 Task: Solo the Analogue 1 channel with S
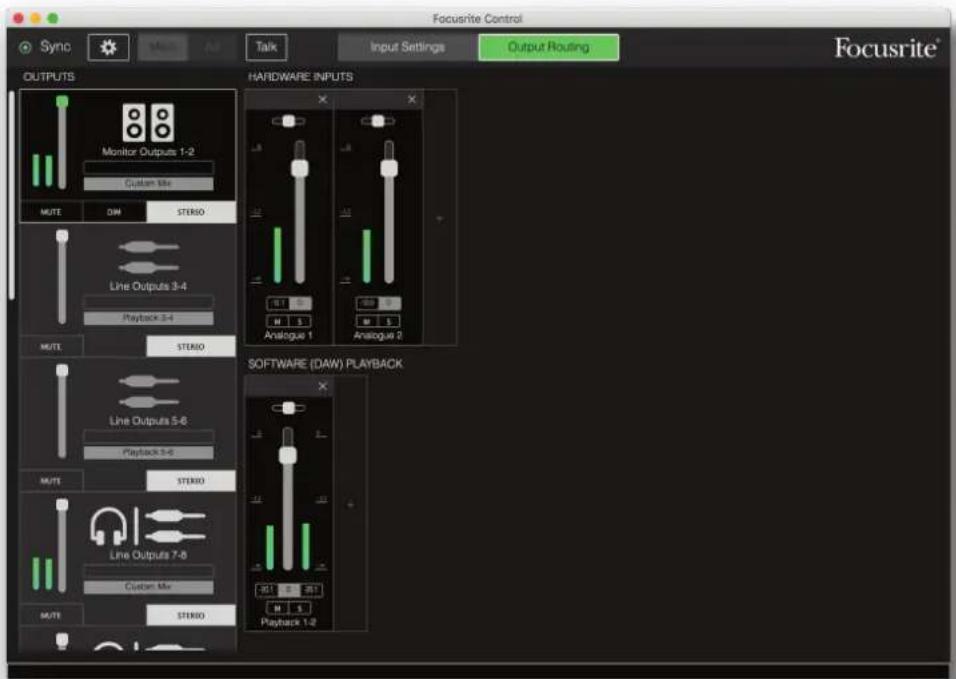[x=300, y=321]
